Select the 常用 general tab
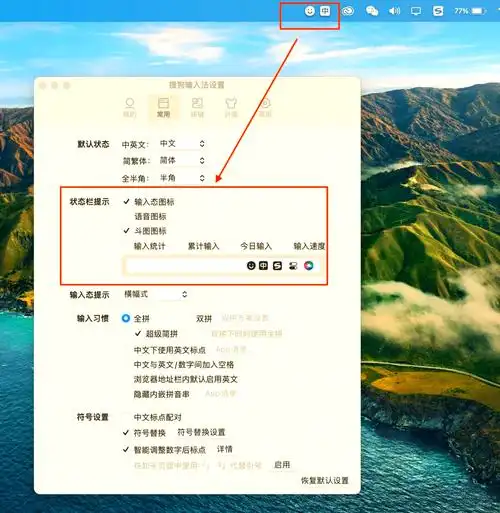Image resolution: width=500 pixels, height=513 pixels. coord(163,108)
